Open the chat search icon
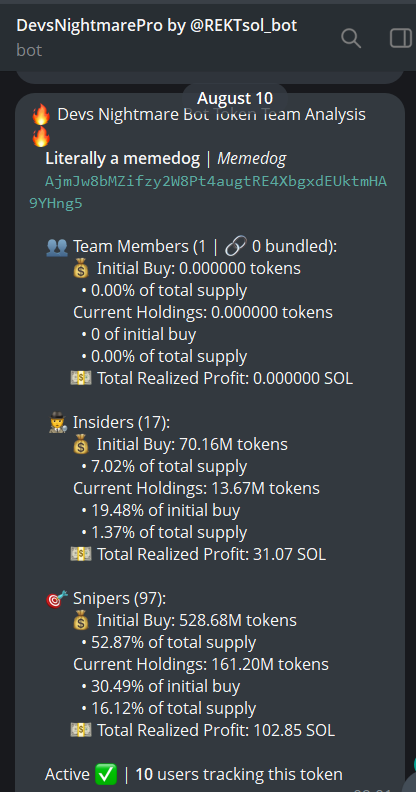The image size is (416, 792). [351, 38]
